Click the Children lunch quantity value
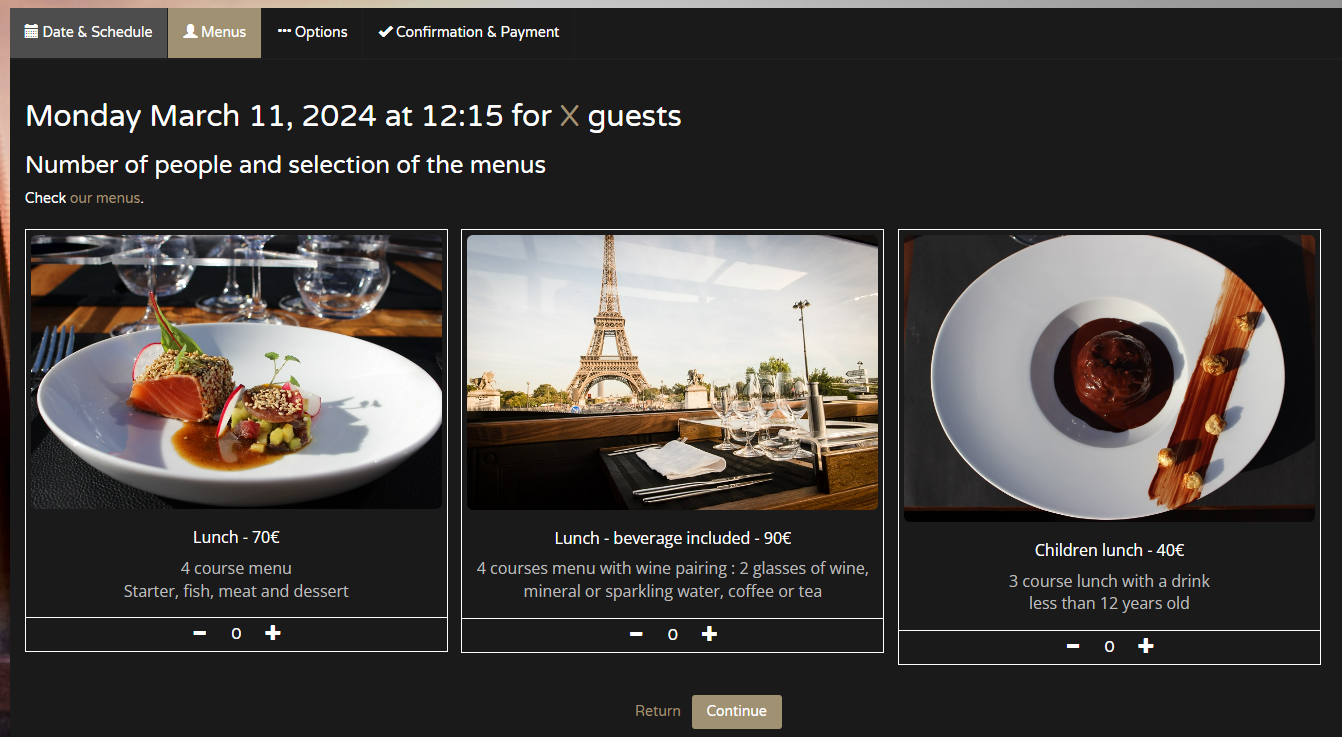The height and width of the screenshot is (737, 1342). (1109, 646)
